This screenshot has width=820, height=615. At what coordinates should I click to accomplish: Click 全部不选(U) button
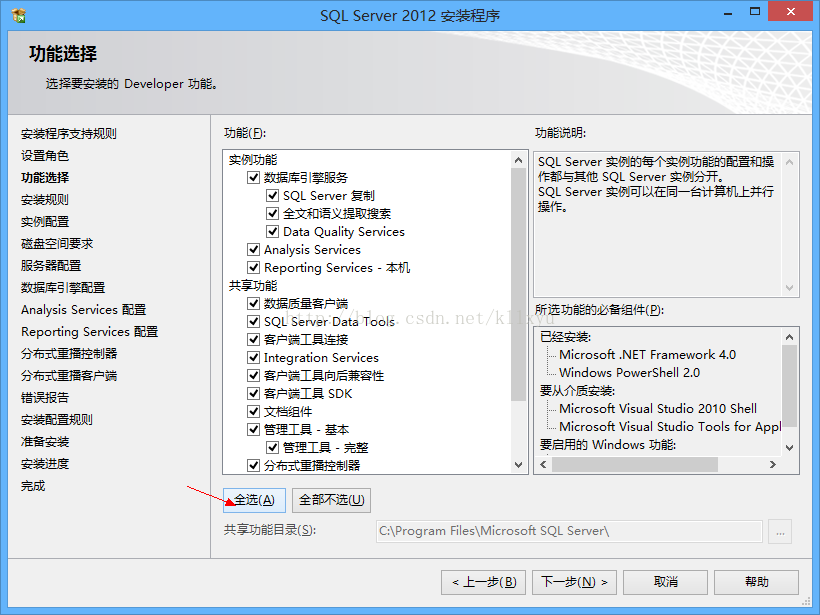pyautogui.click(x=332, y=500)
